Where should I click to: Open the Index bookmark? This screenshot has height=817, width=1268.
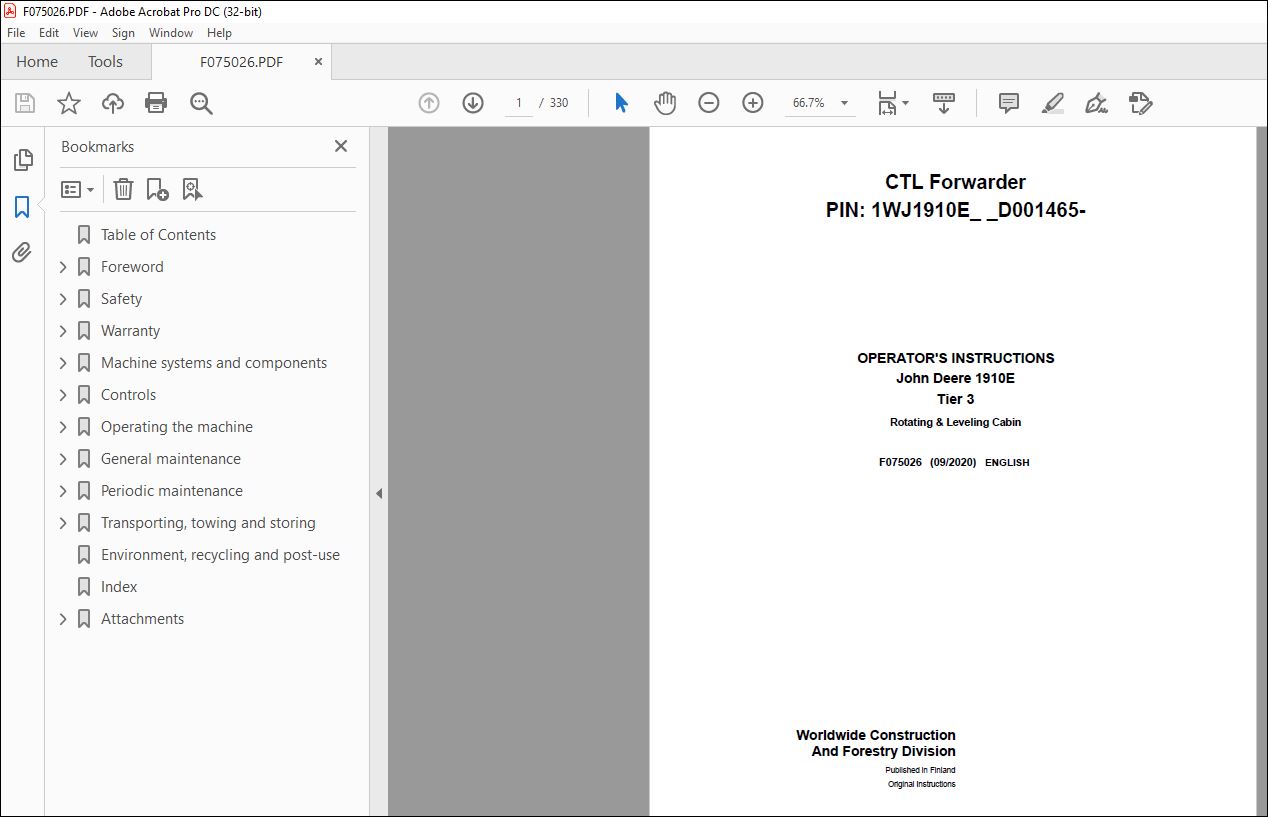coord(119,587)
